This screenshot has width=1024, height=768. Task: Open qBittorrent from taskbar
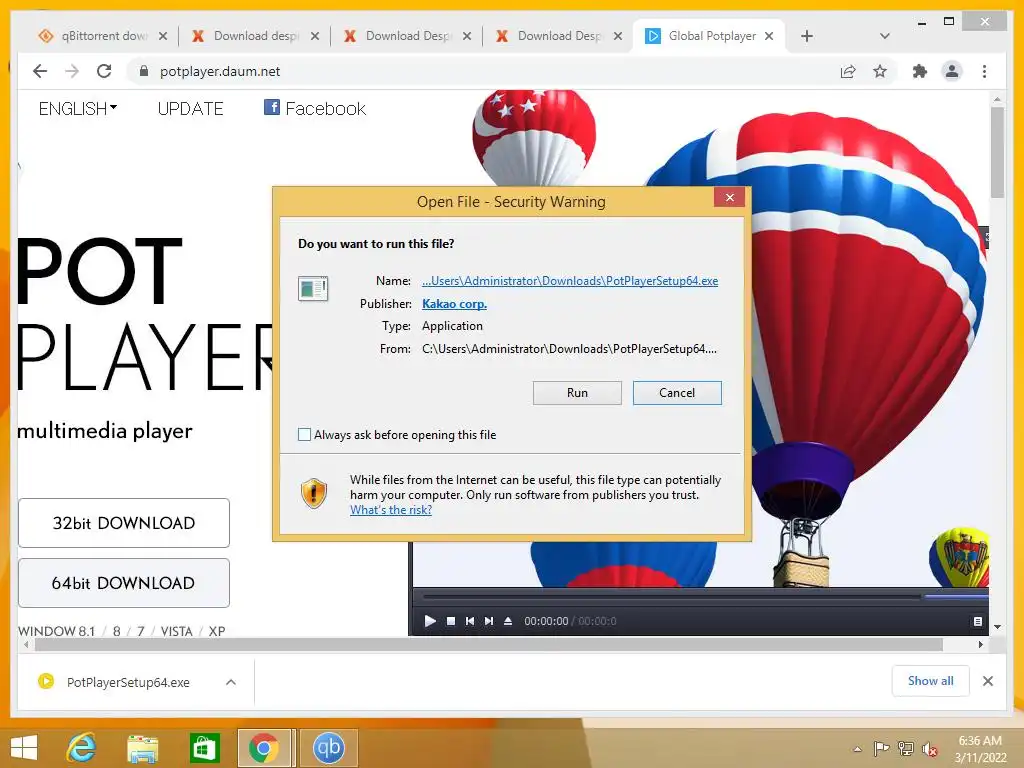[328, 748]
